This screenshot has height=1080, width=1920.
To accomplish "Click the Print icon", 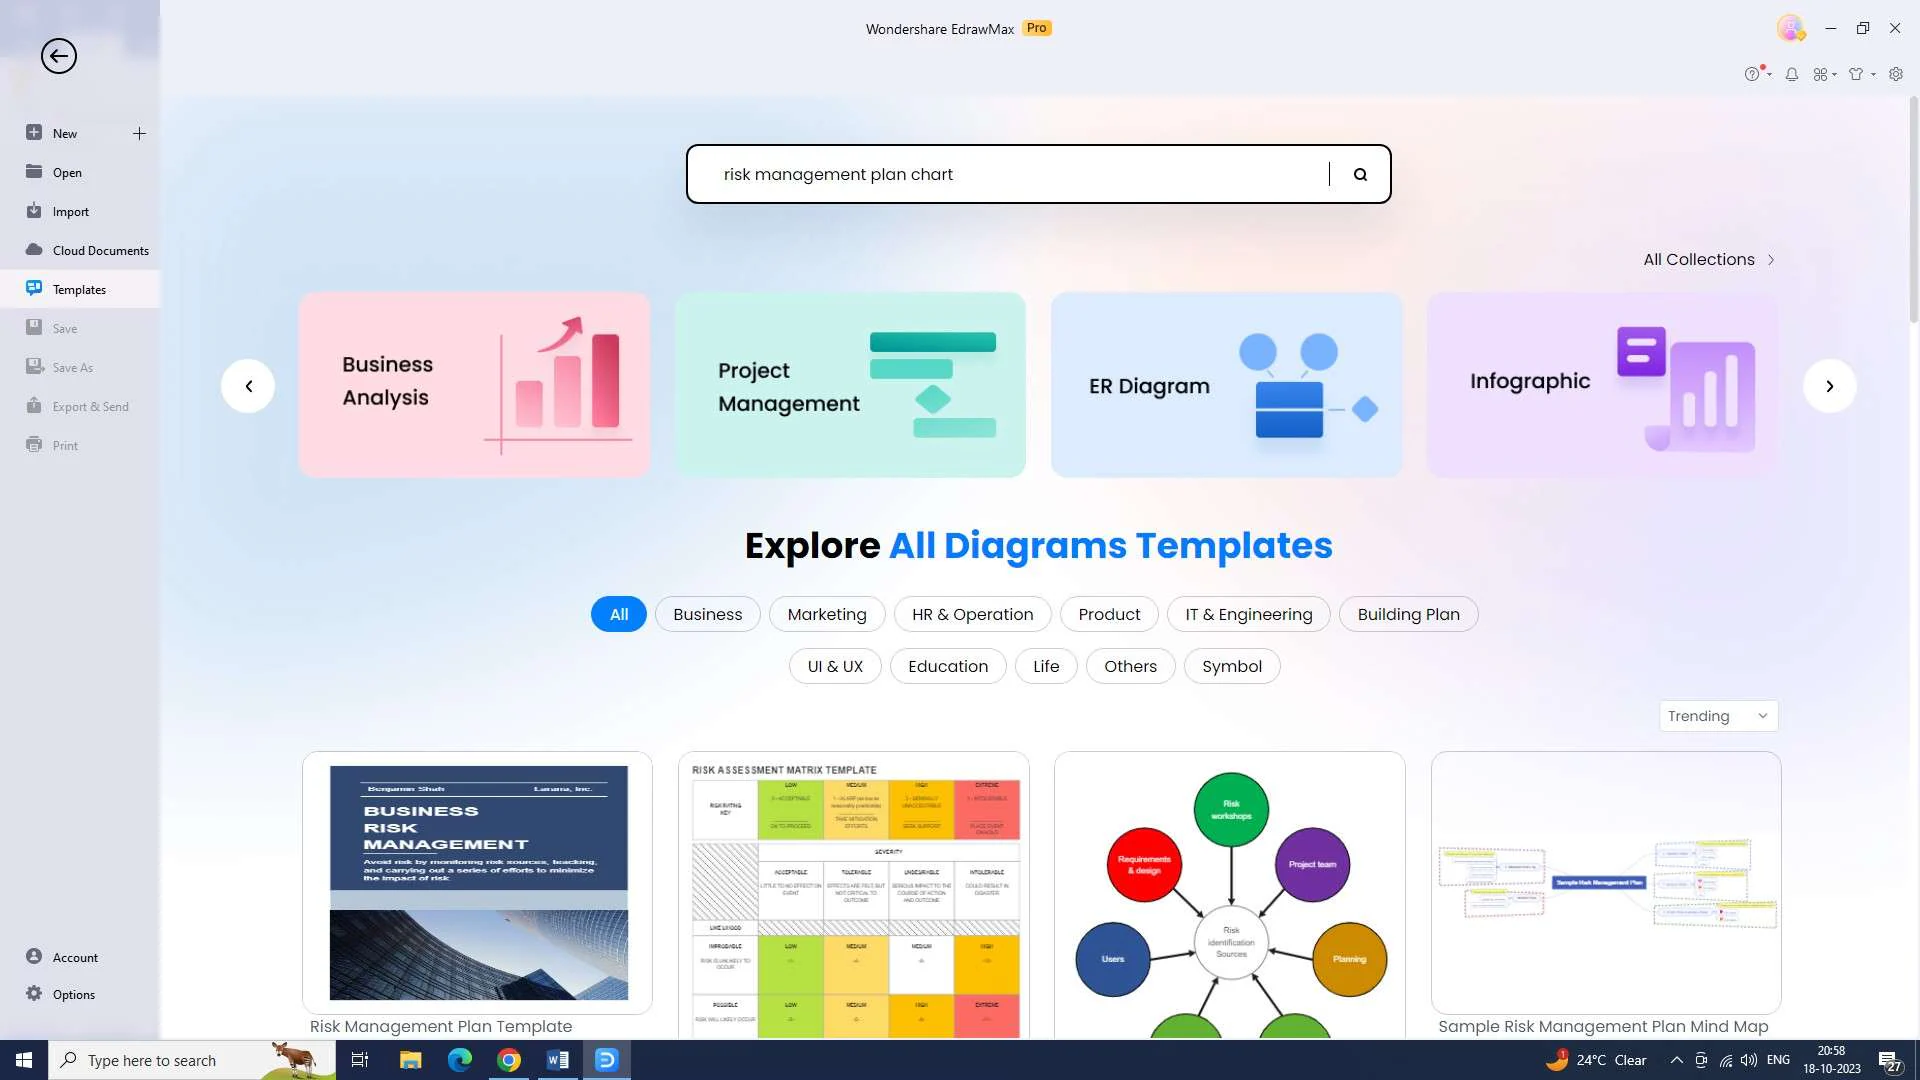I will (33, 444).
